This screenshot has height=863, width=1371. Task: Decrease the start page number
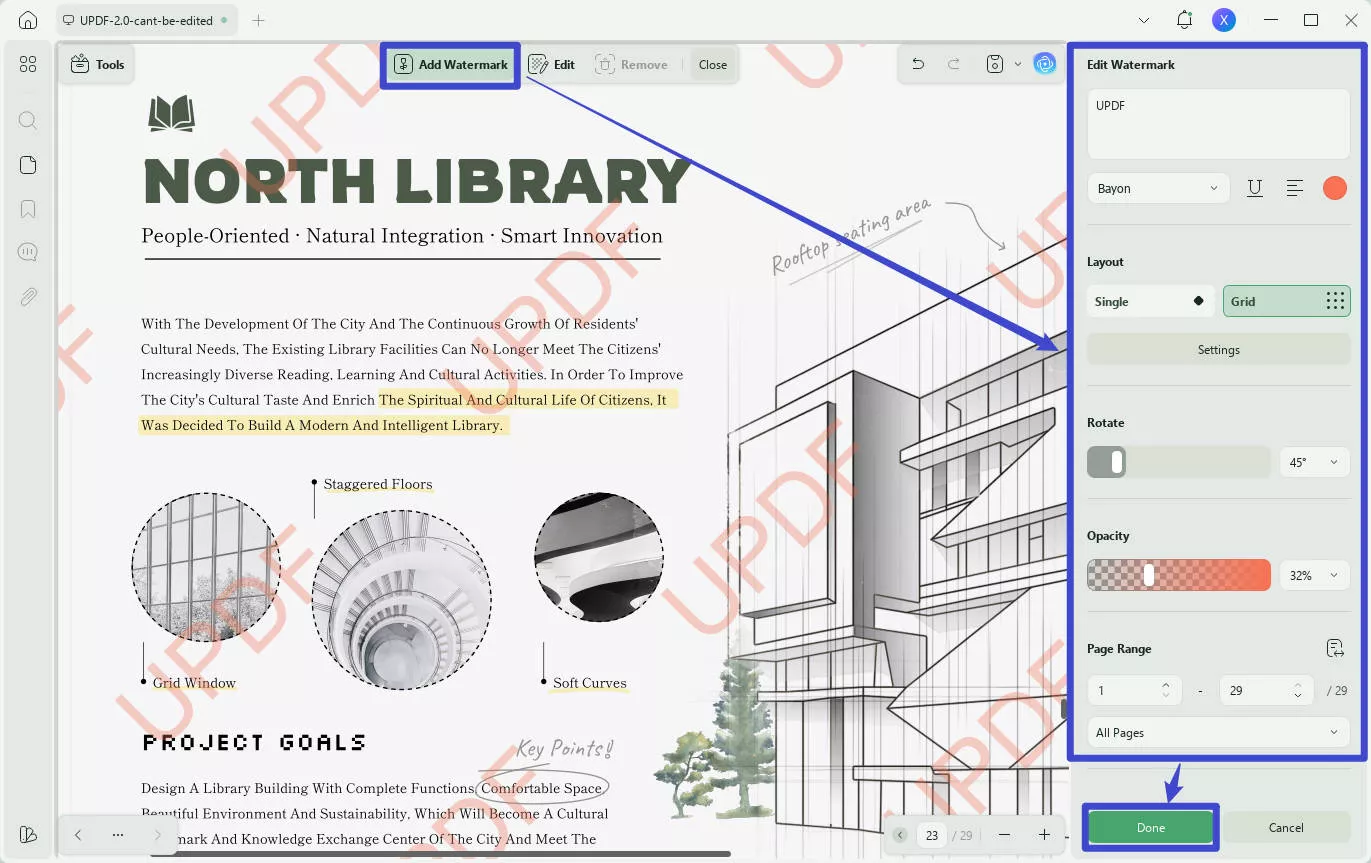pyautogui.click(x=1165, y=695)
